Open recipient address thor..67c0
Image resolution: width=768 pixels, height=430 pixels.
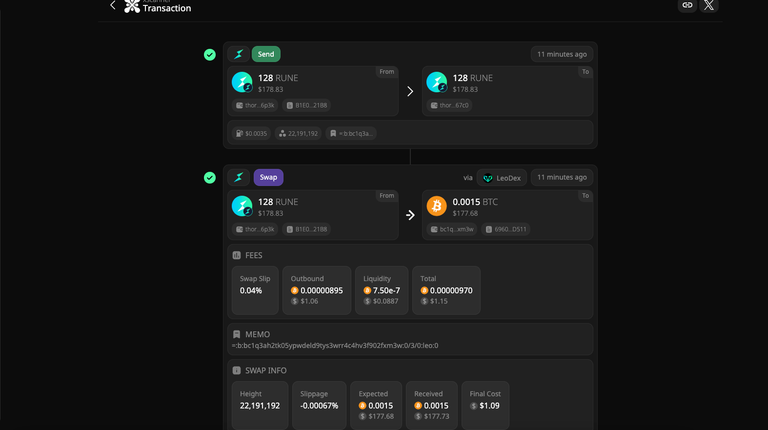click(x=449, y=105)
